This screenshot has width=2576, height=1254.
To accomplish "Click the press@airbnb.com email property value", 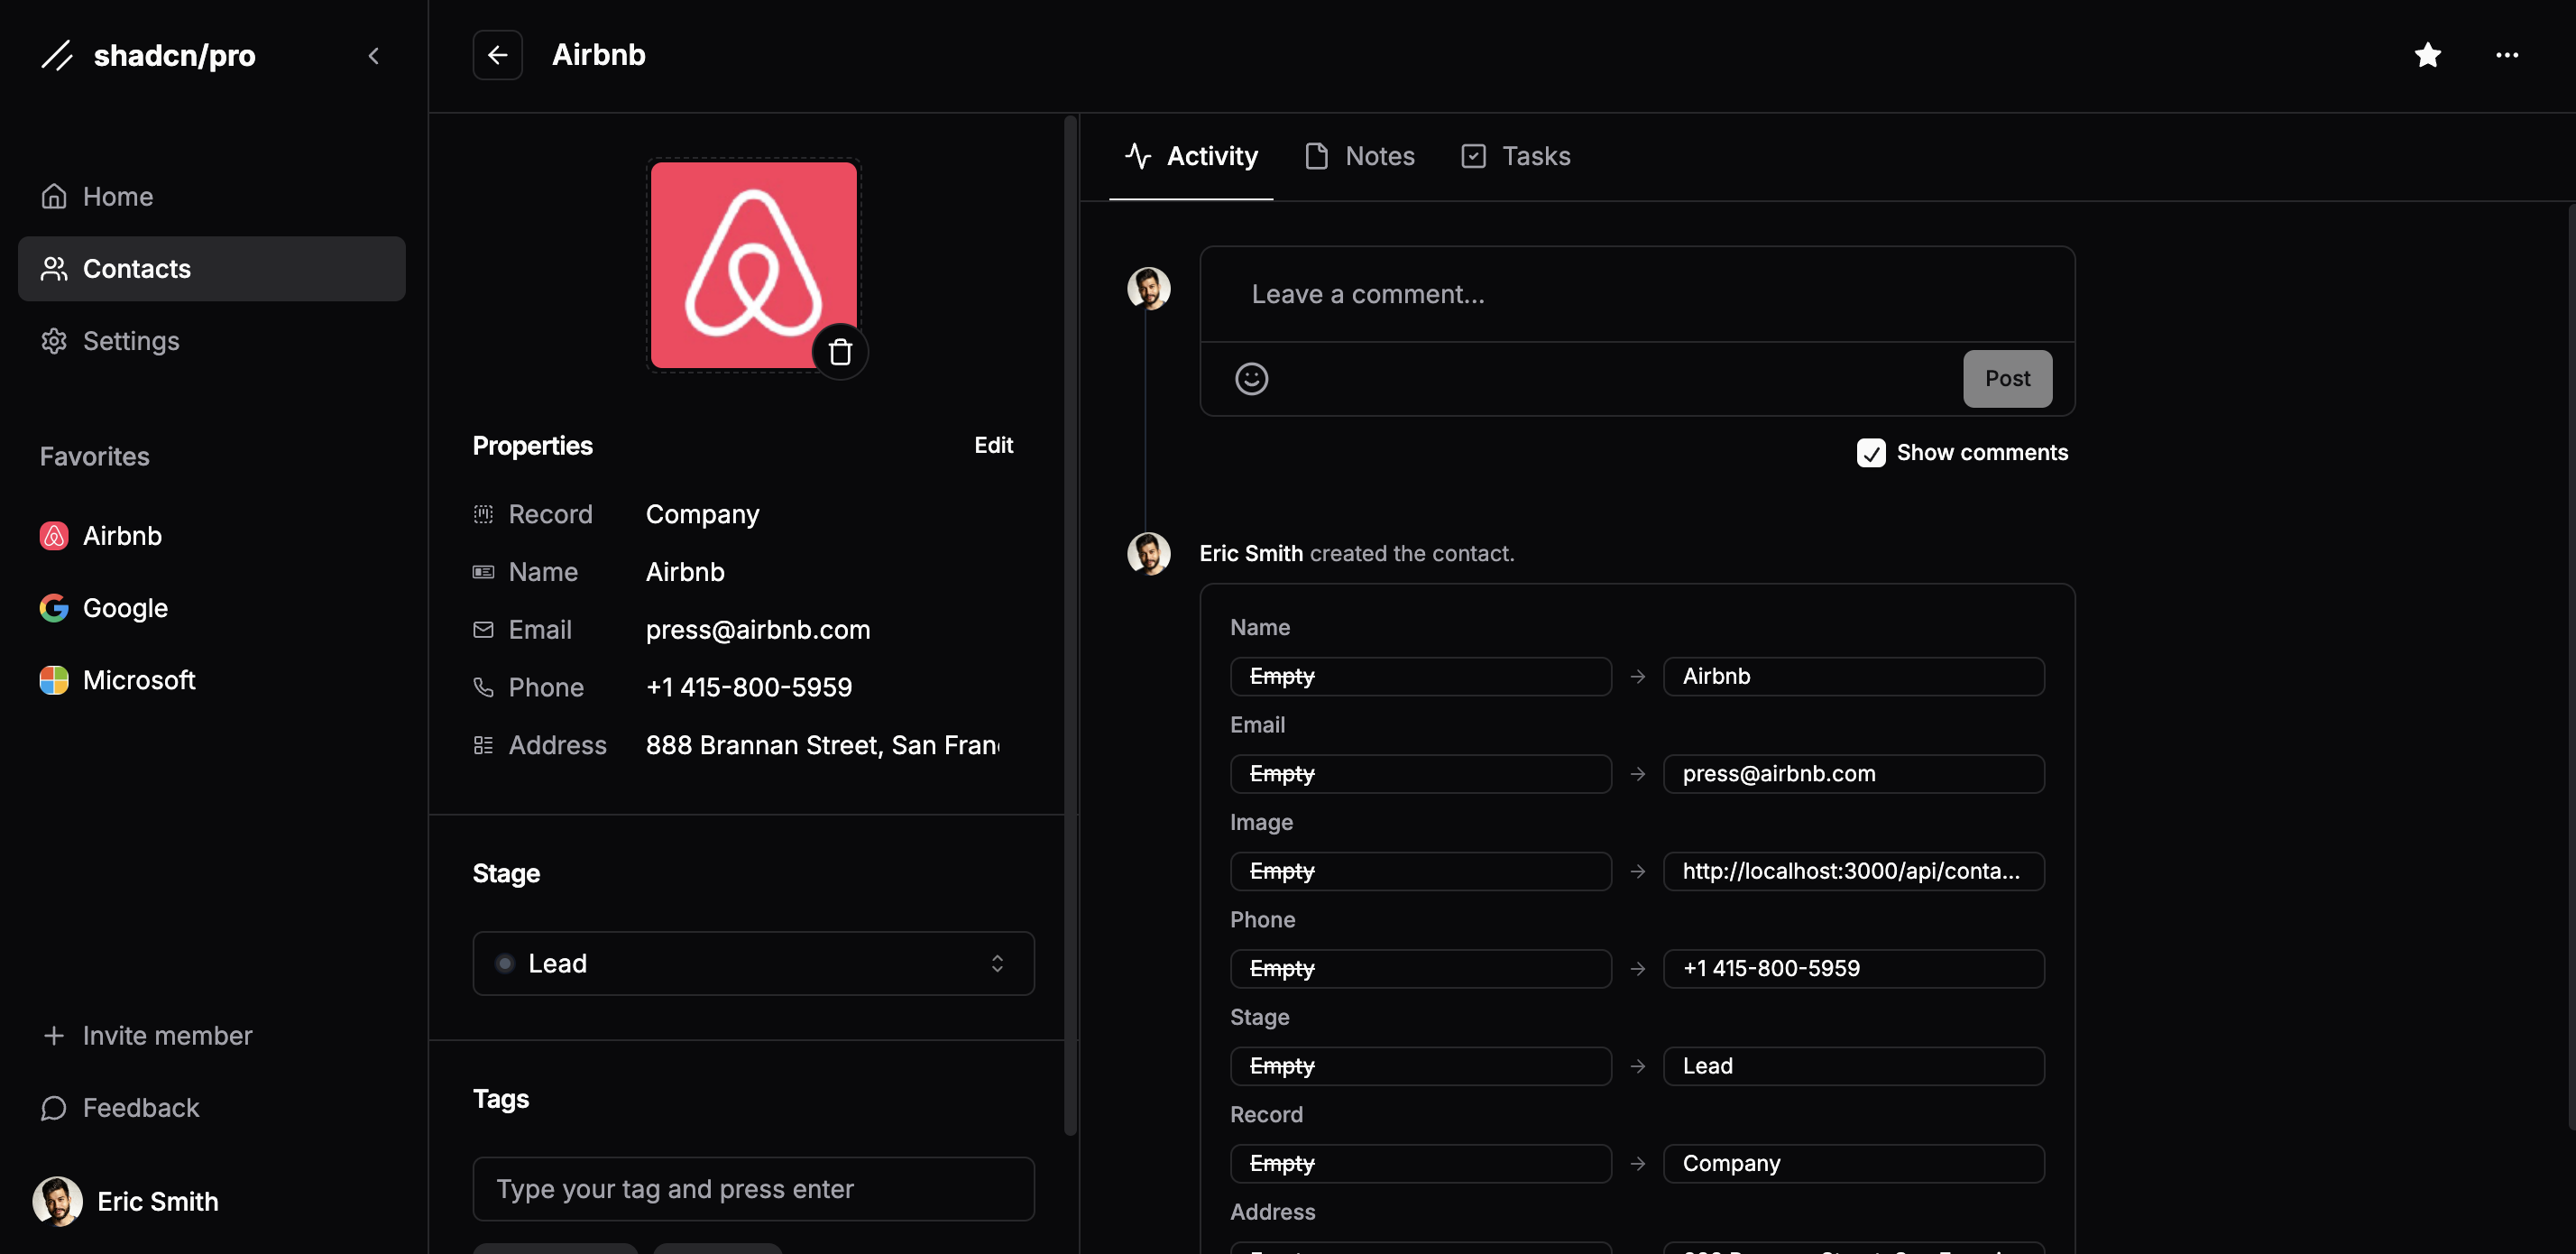I will point(758,630).
